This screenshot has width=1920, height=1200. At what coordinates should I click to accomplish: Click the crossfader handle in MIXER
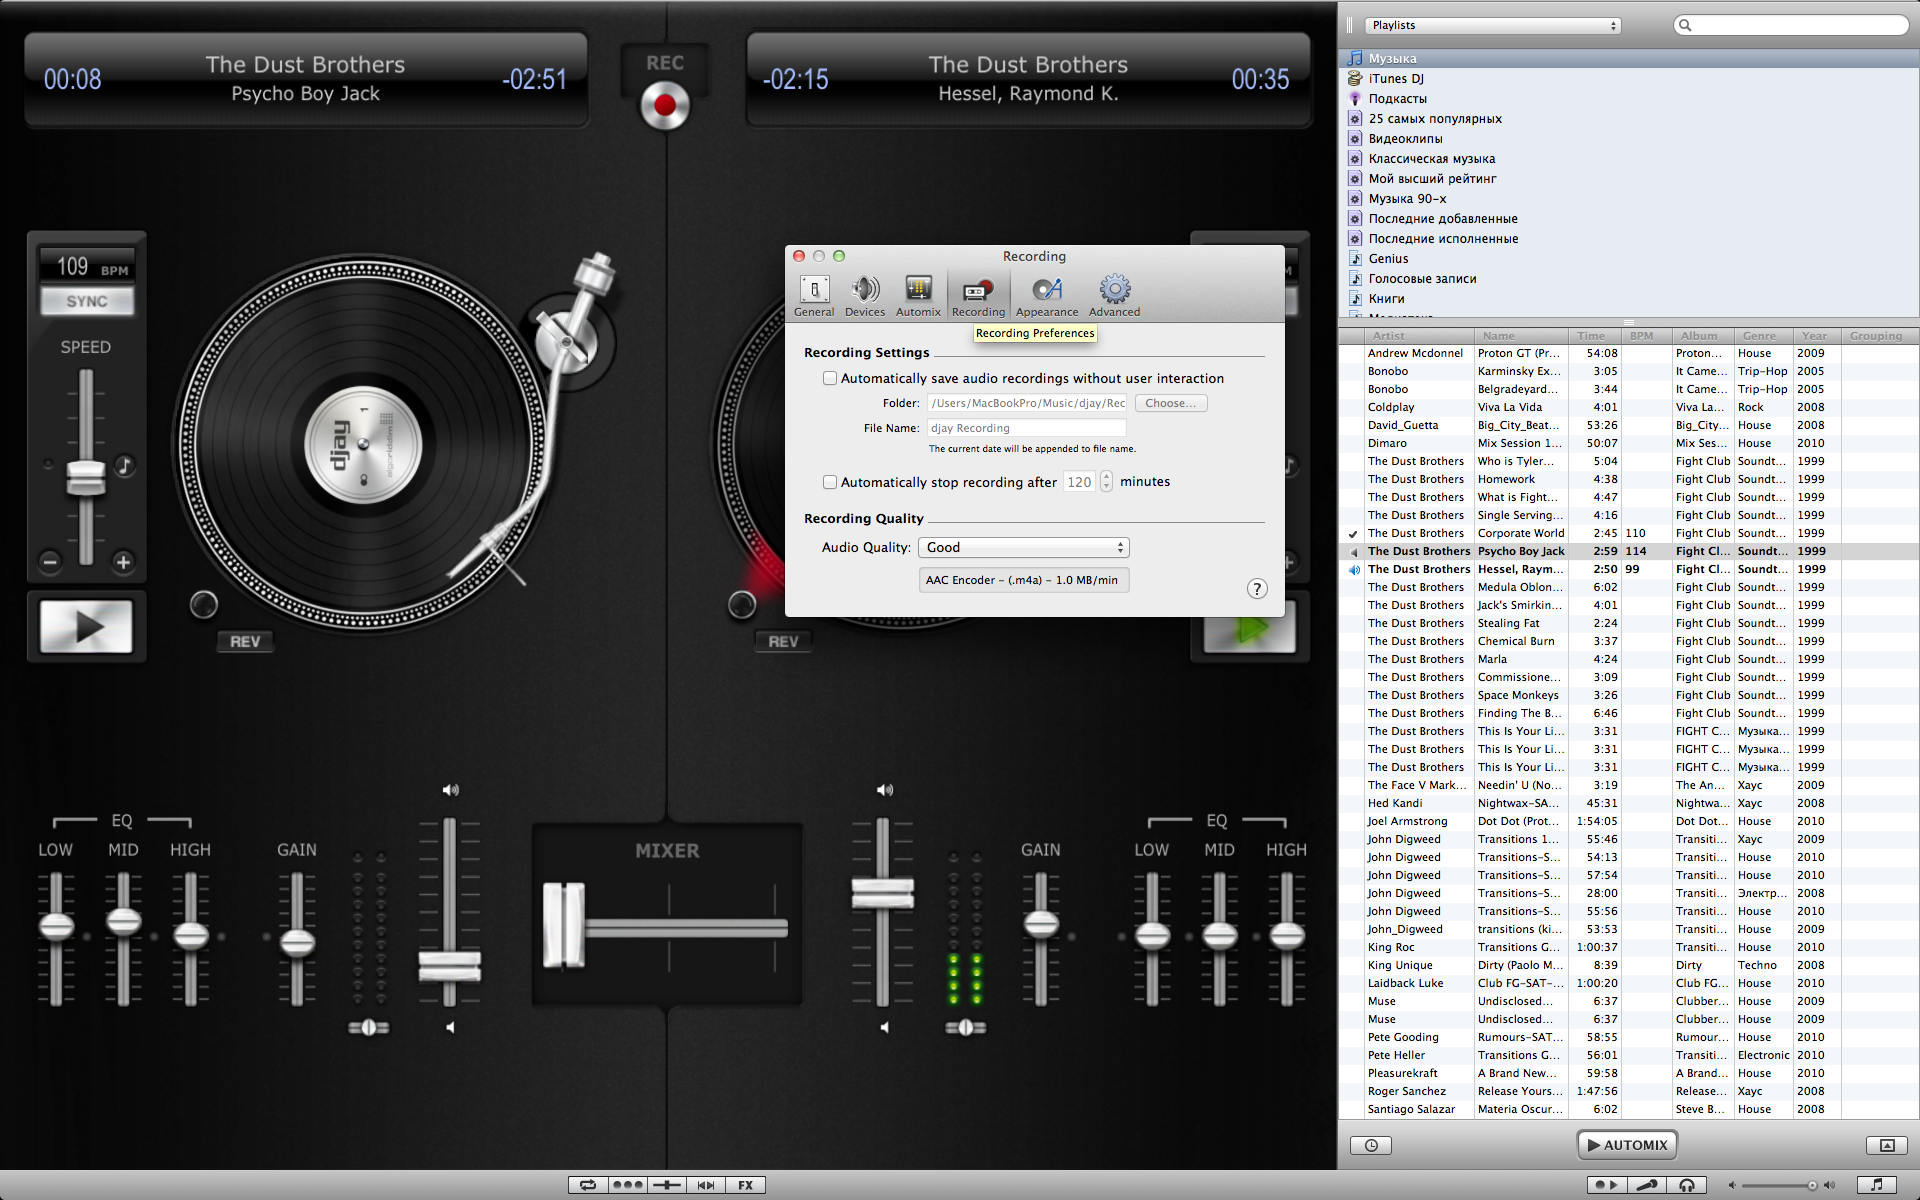(x=564, y=926)
